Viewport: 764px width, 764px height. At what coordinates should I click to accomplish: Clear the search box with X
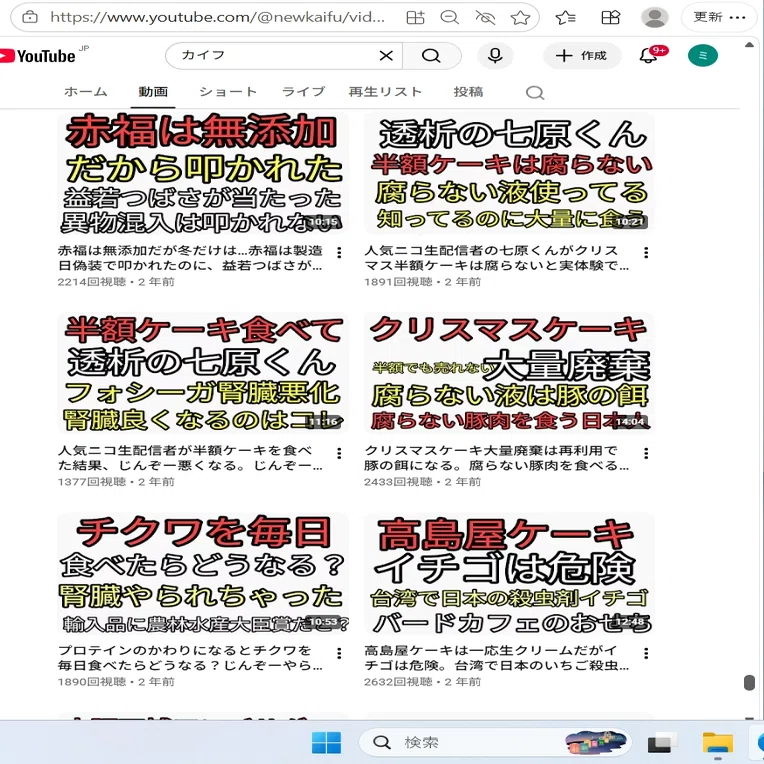[x=386, y=56]
